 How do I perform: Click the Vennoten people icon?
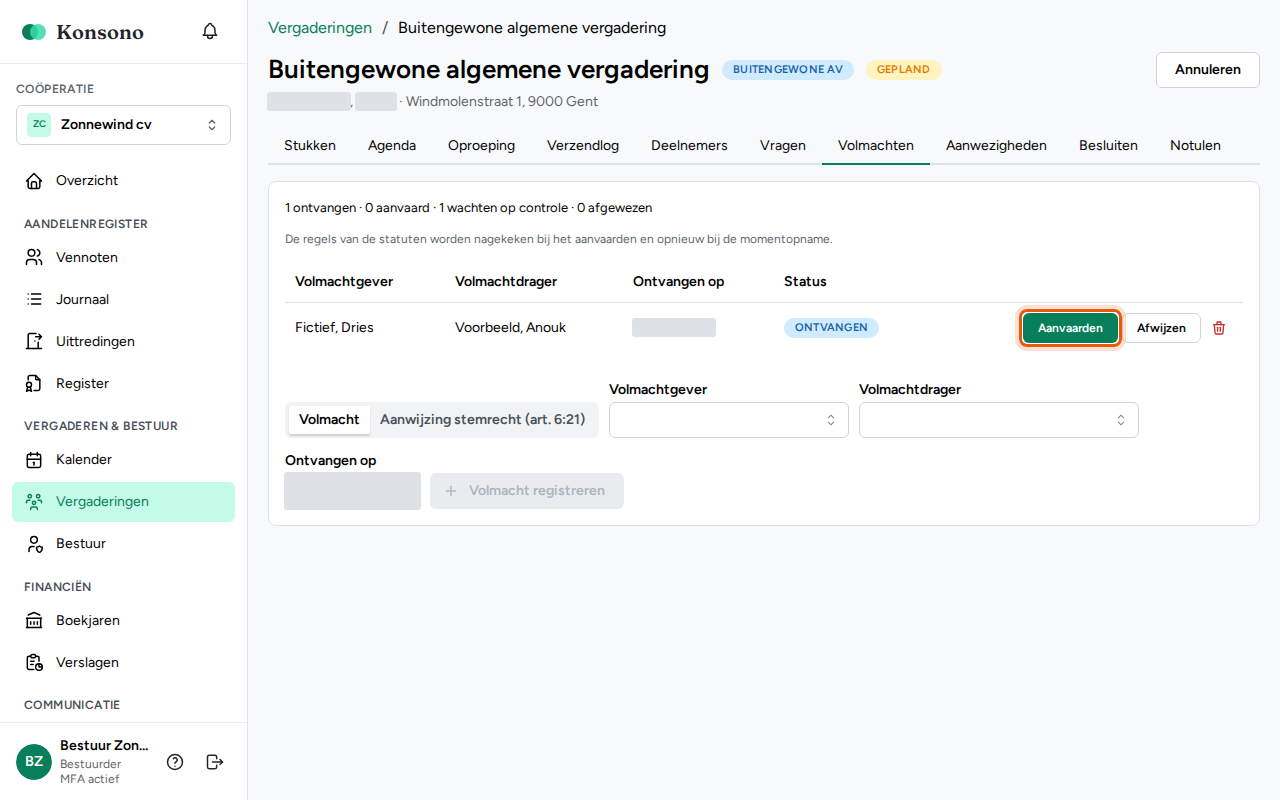click(x=34, y=258)
